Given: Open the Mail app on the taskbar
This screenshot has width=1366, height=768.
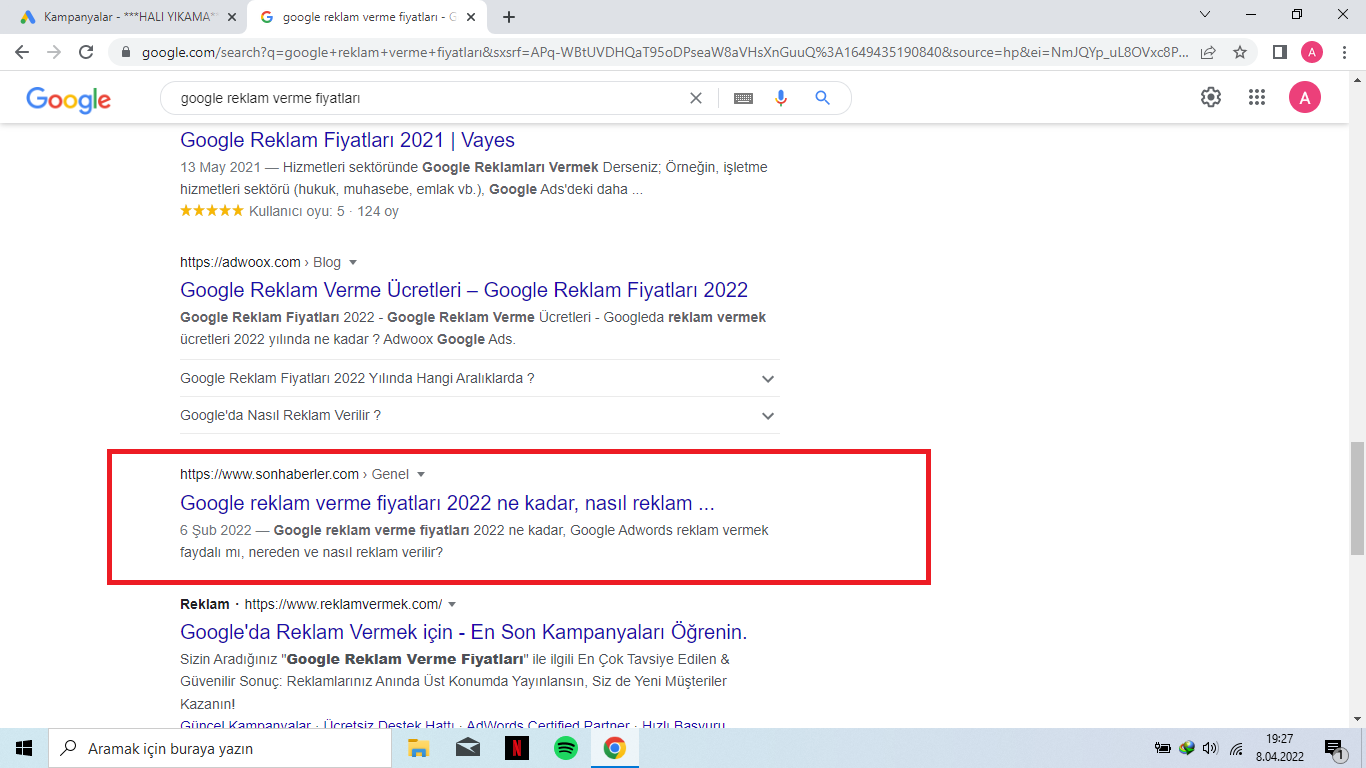Looking at the screenshot, I should pyautogui.click(x=467, y=748).
